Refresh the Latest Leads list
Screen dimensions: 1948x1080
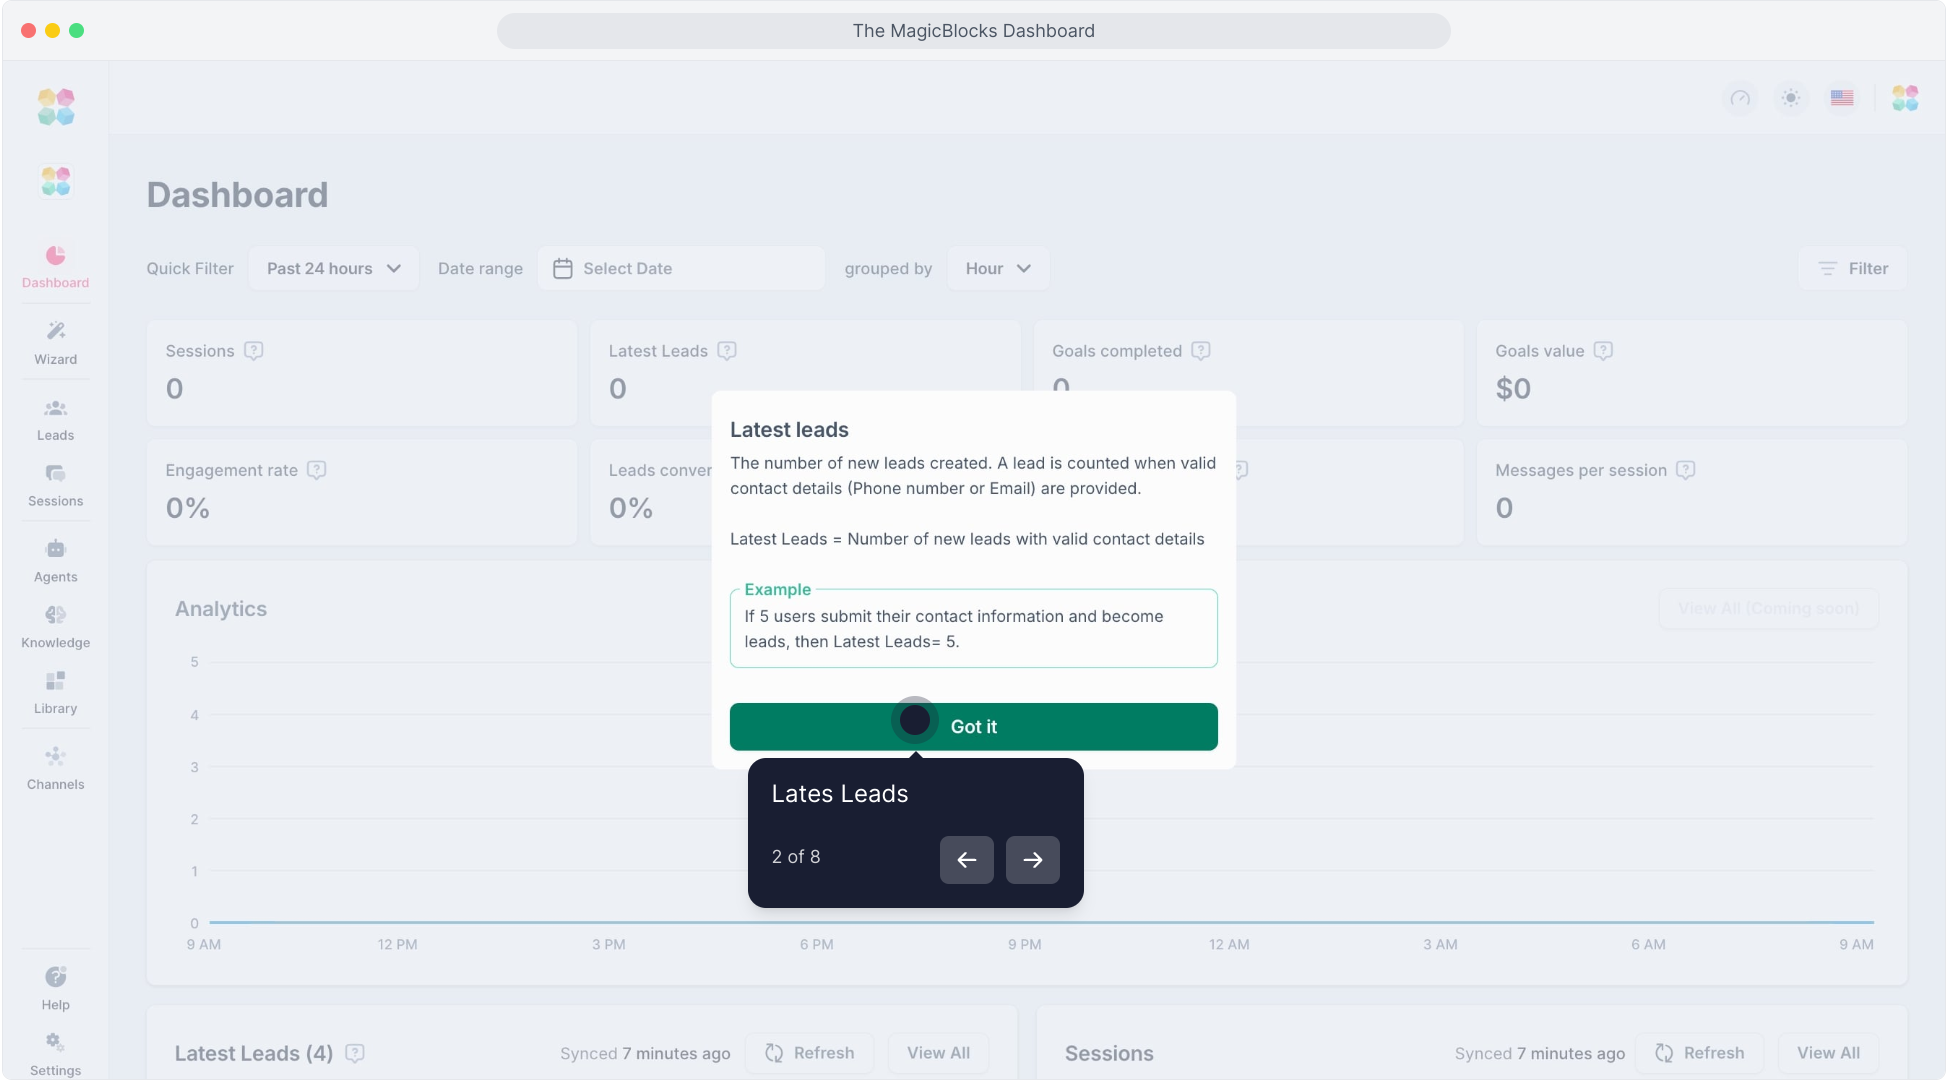pyautogui.click(x=810, y=1053)
